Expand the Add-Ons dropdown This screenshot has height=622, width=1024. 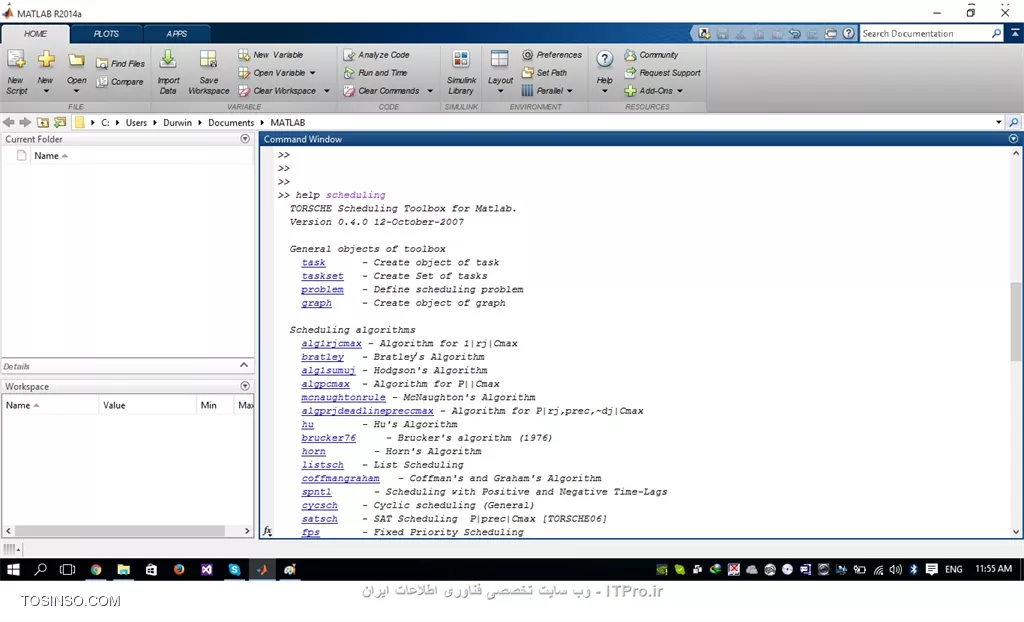click(680, 91)
